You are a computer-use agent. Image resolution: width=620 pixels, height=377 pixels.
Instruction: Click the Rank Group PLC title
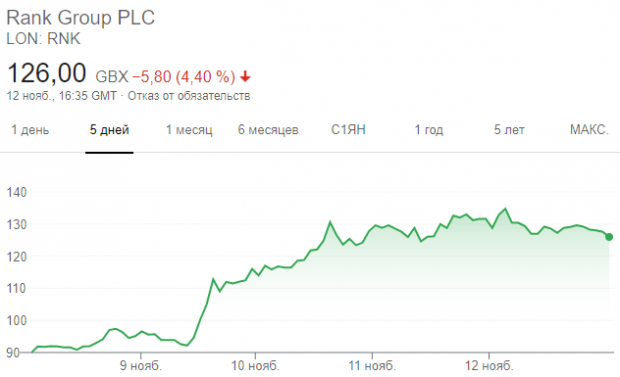(81, 18)
